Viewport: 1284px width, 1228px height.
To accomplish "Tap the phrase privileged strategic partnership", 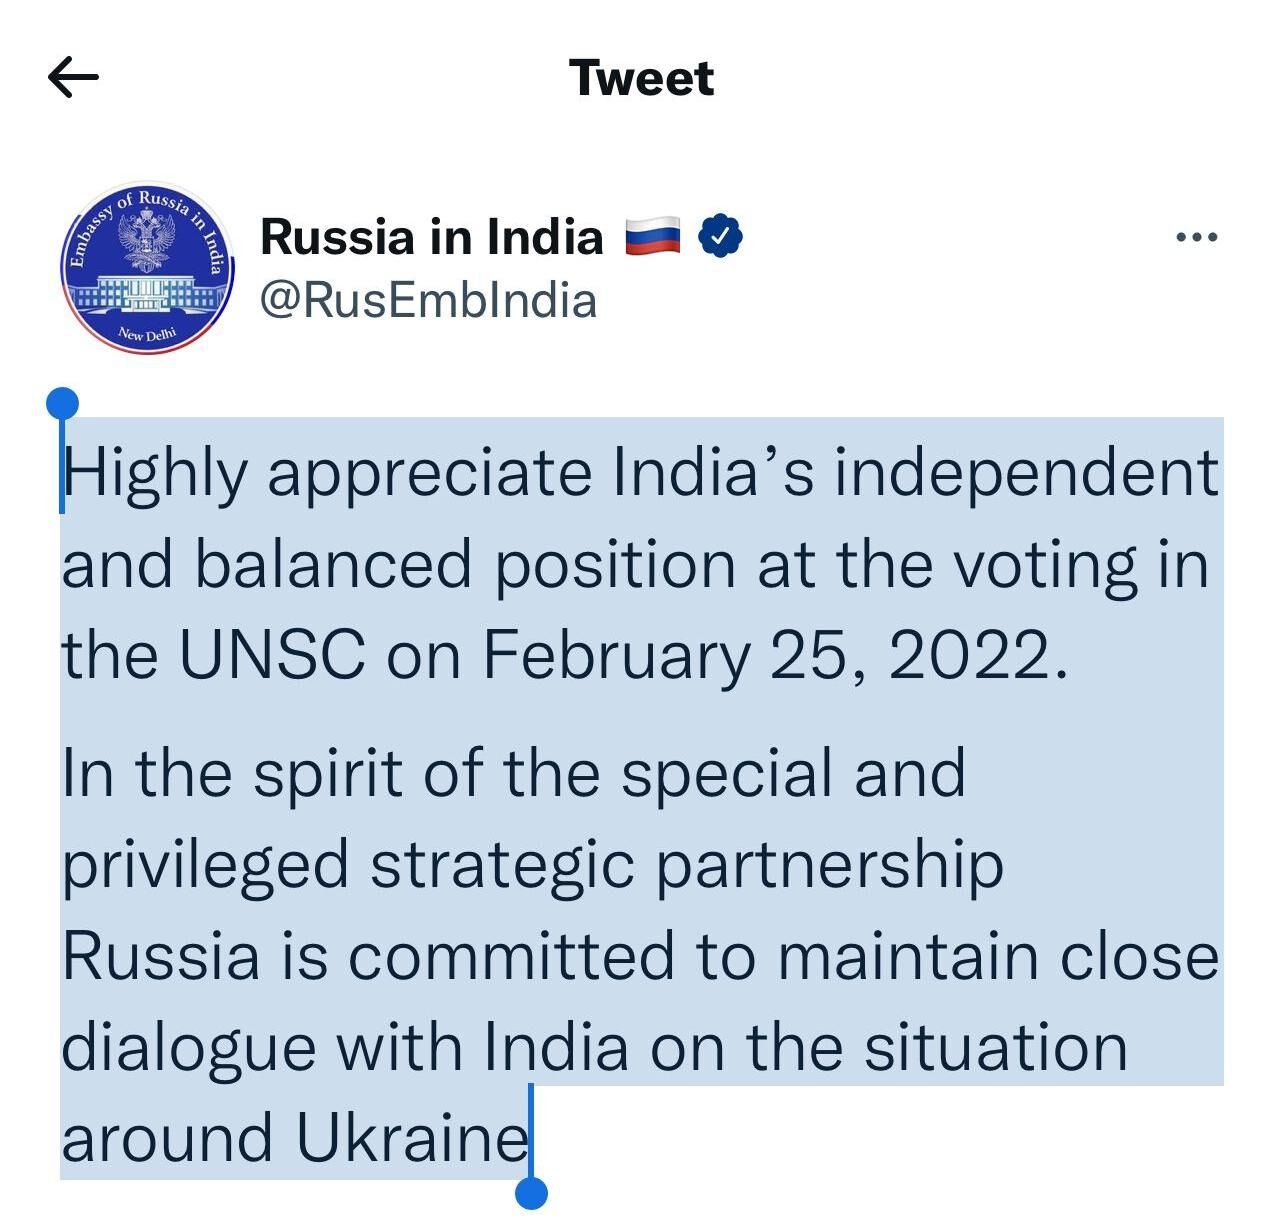I will pyautogui.click(x=532, y=865).
